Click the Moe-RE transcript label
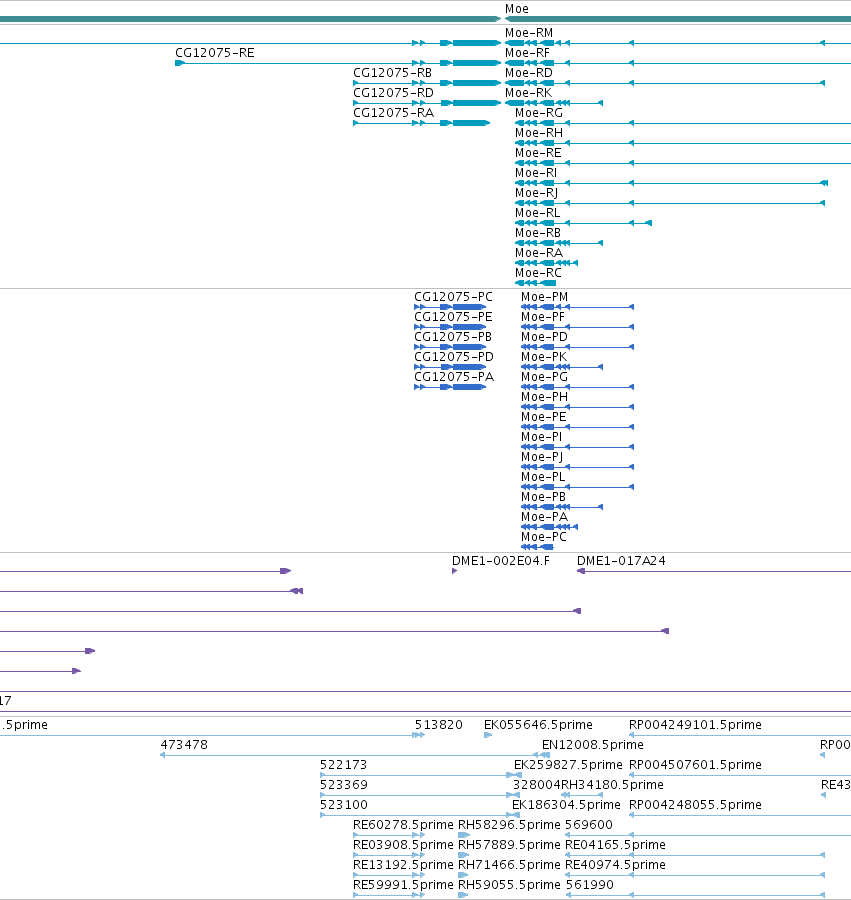The width and height of the screenshot is (851, 900). tap(538, 153)
